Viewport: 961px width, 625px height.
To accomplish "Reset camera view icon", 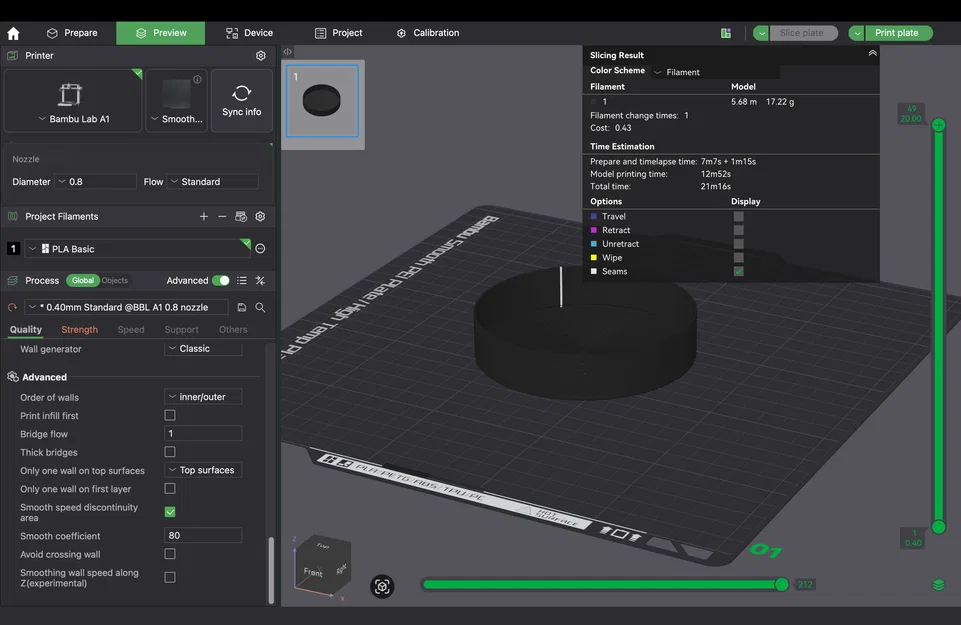I will tap(382, 586).
